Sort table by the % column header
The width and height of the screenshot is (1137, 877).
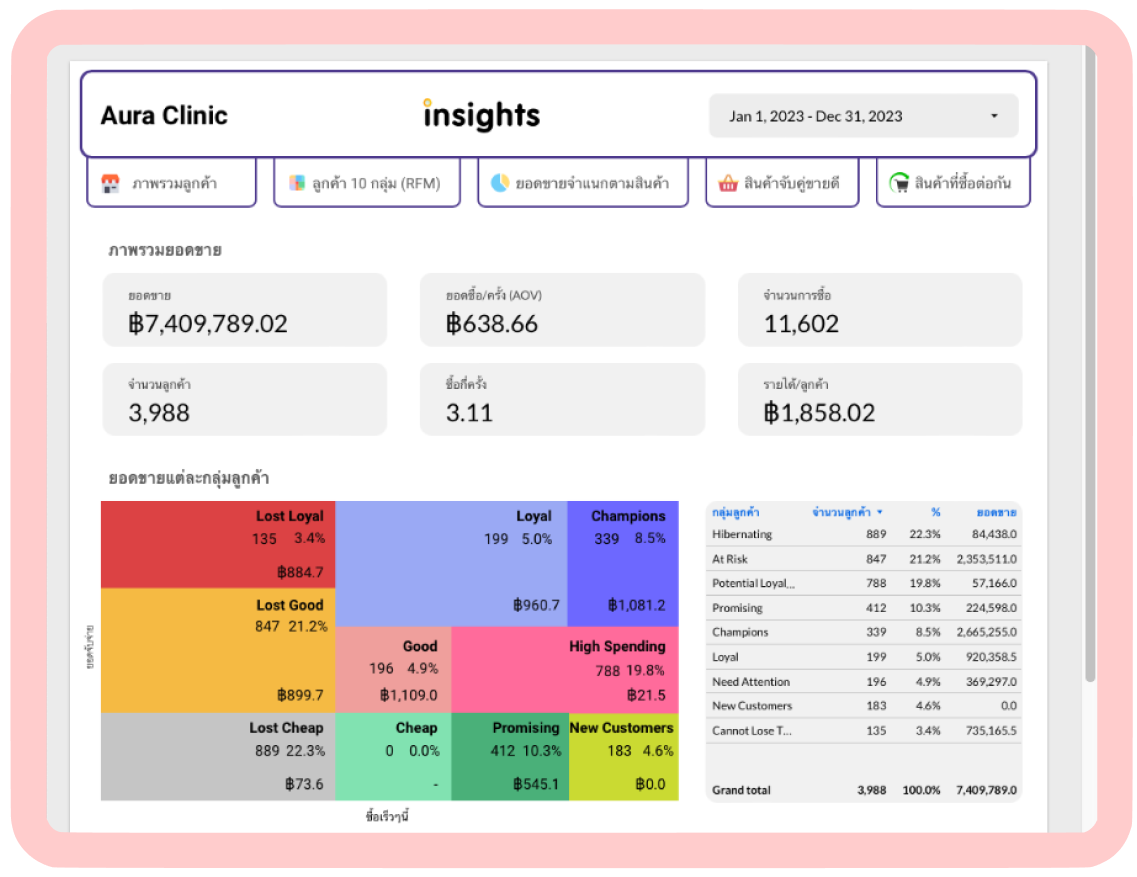coord(935,512)
